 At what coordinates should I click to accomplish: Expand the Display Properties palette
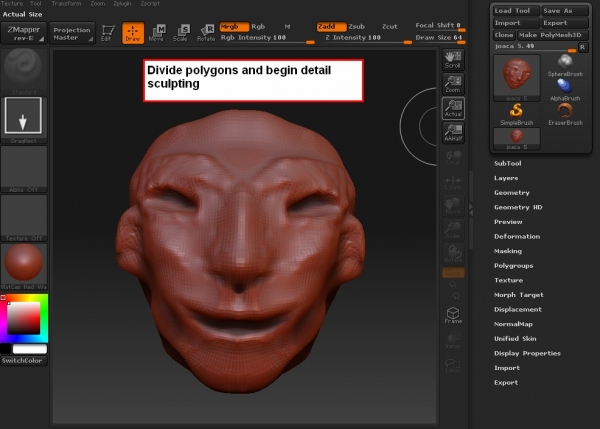(x=527, y=353)
